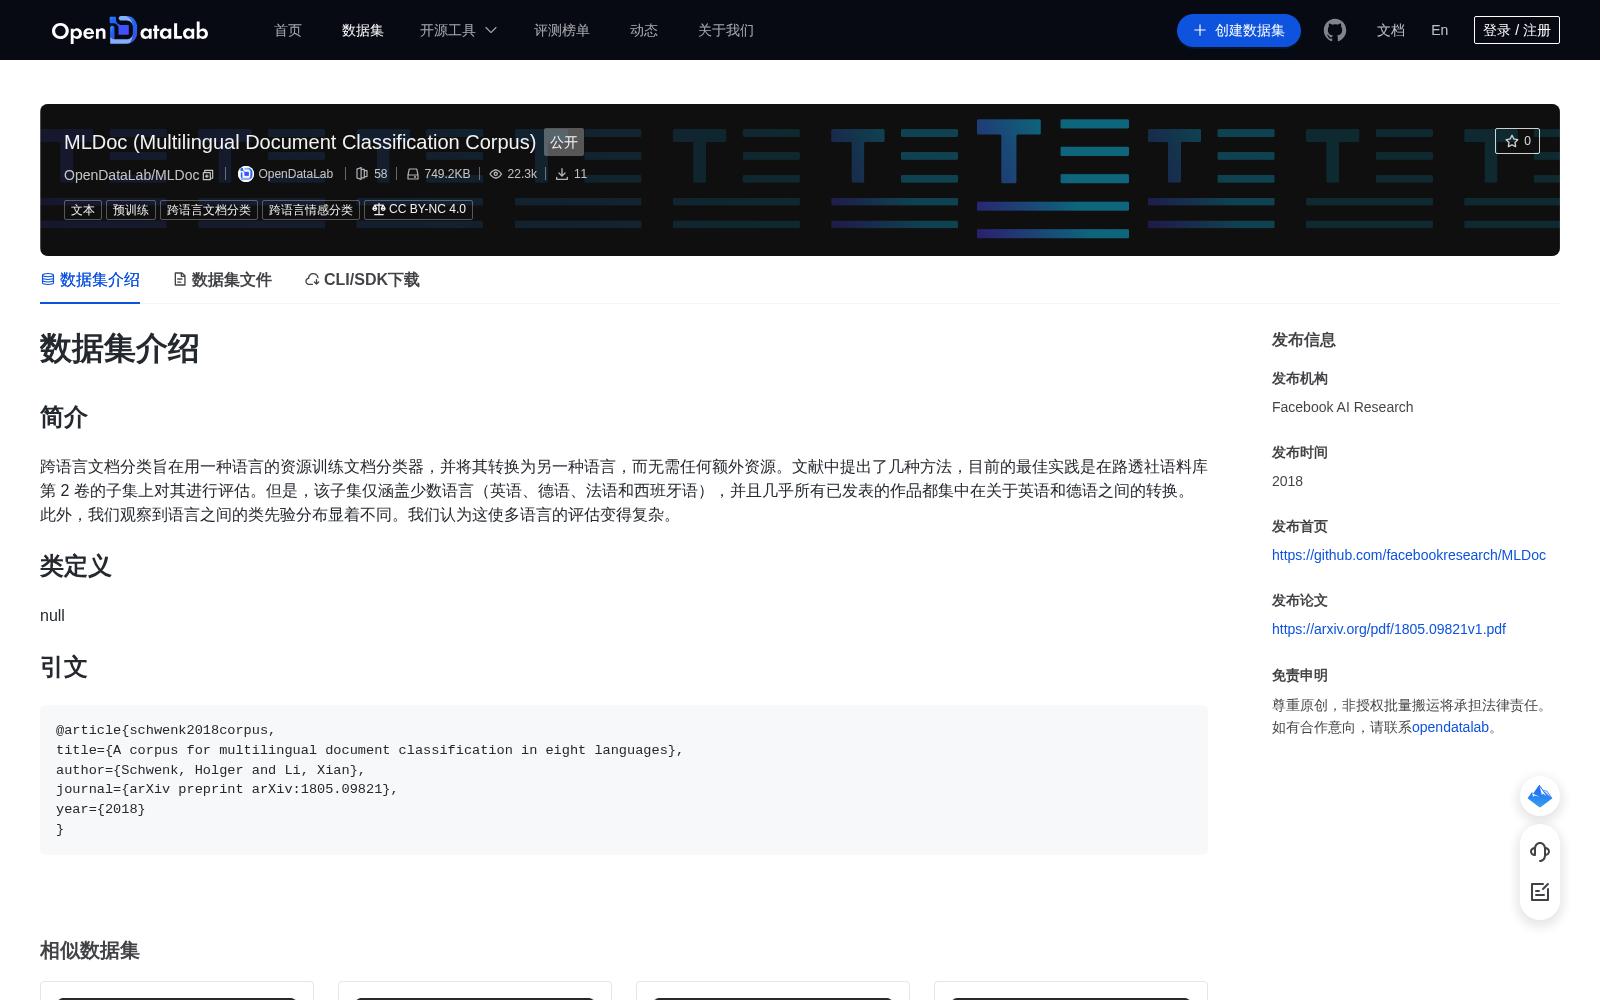
Task: Switch language with the En link
Action: [x=1440, y=30]
